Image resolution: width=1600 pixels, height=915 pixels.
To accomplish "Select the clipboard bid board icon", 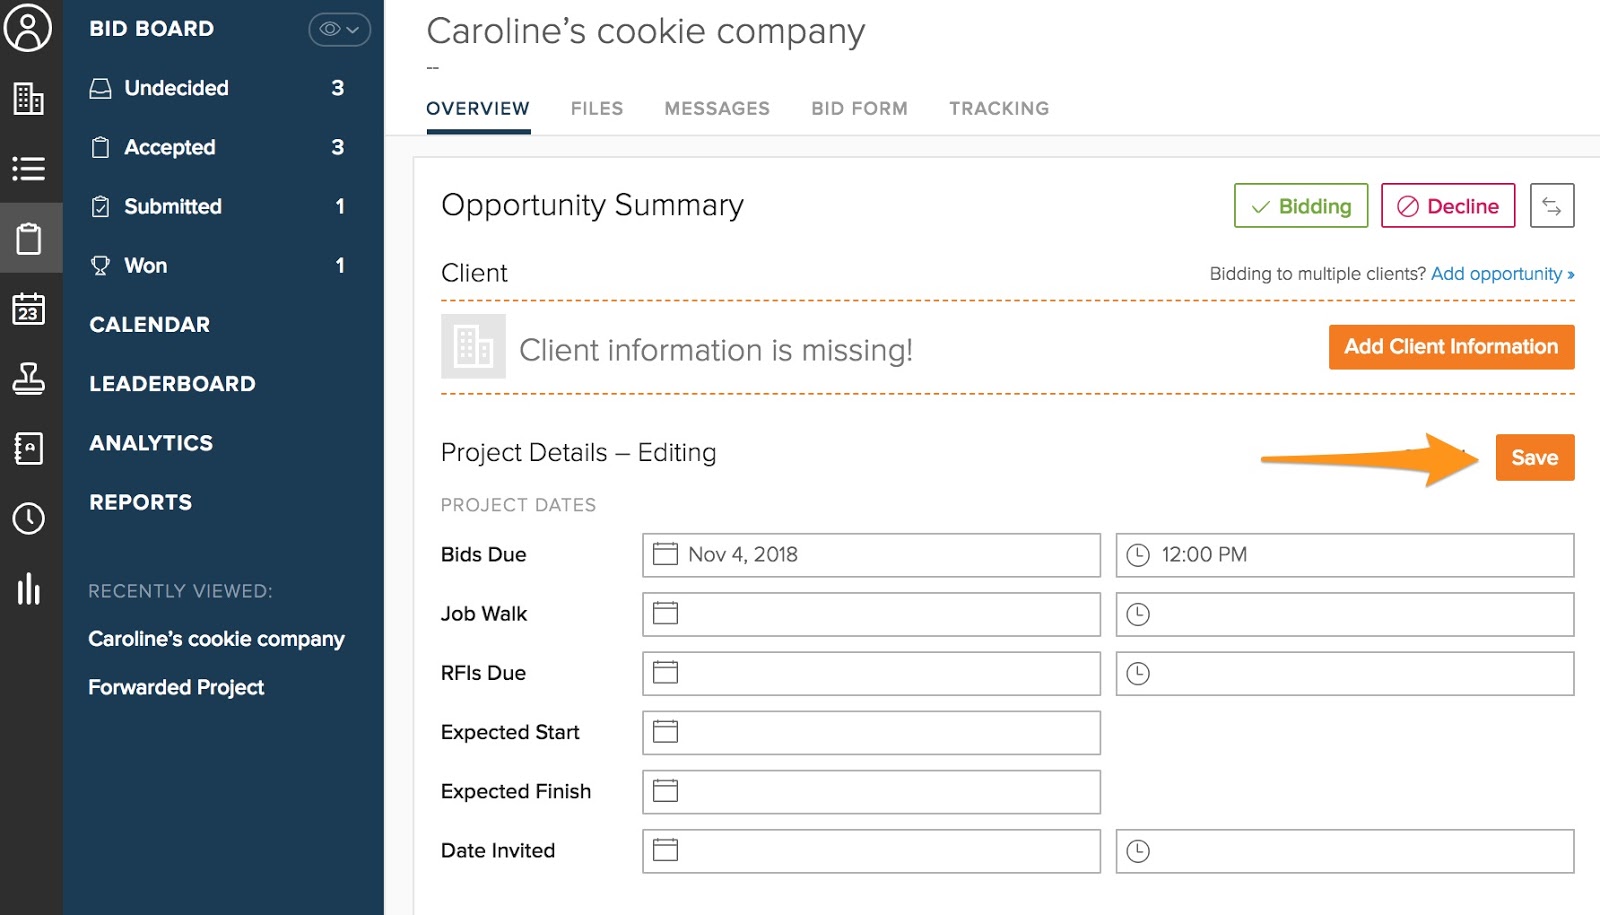I will [29, 238].
